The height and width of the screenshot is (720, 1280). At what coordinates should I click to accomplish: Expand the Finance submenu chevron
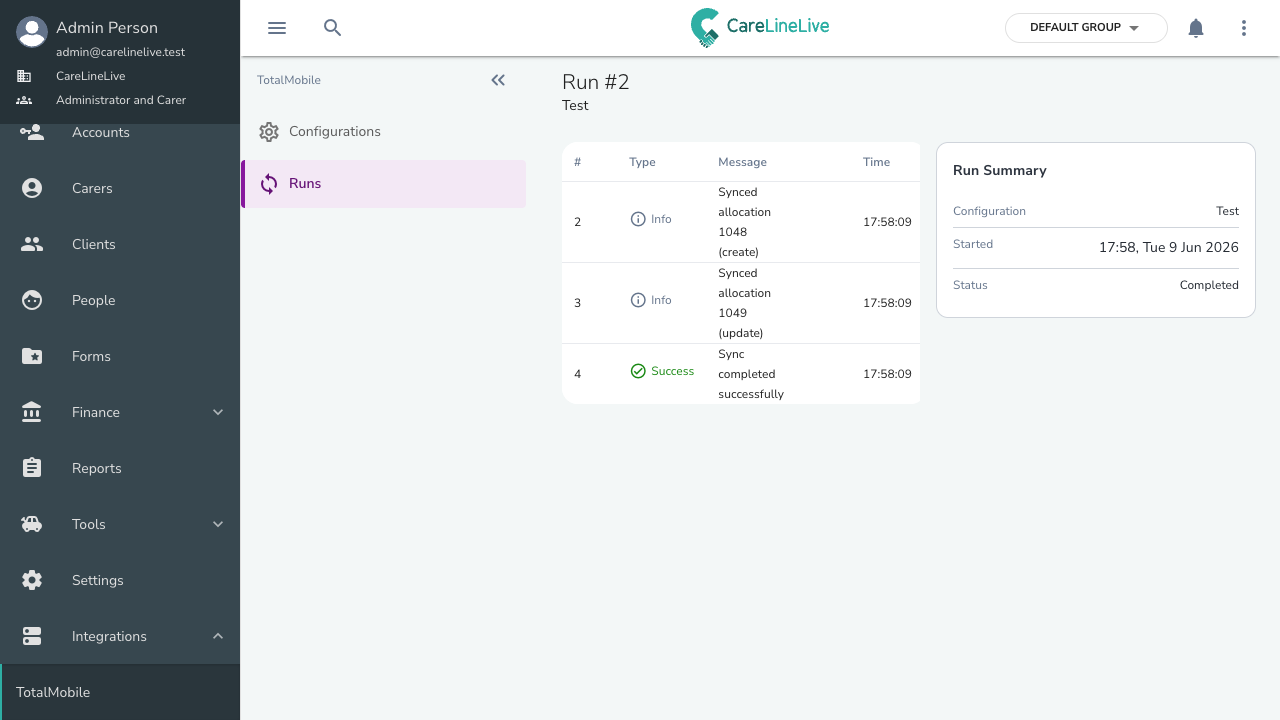click(218, 412)
